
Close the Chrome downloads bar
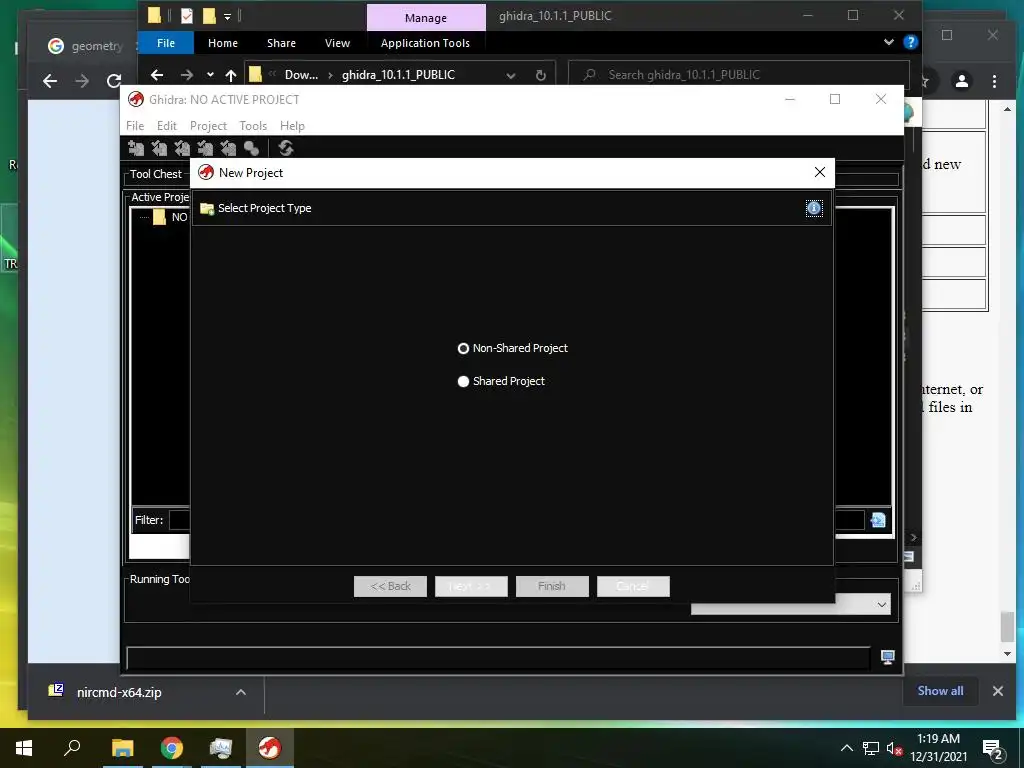(x=997, y=691)
